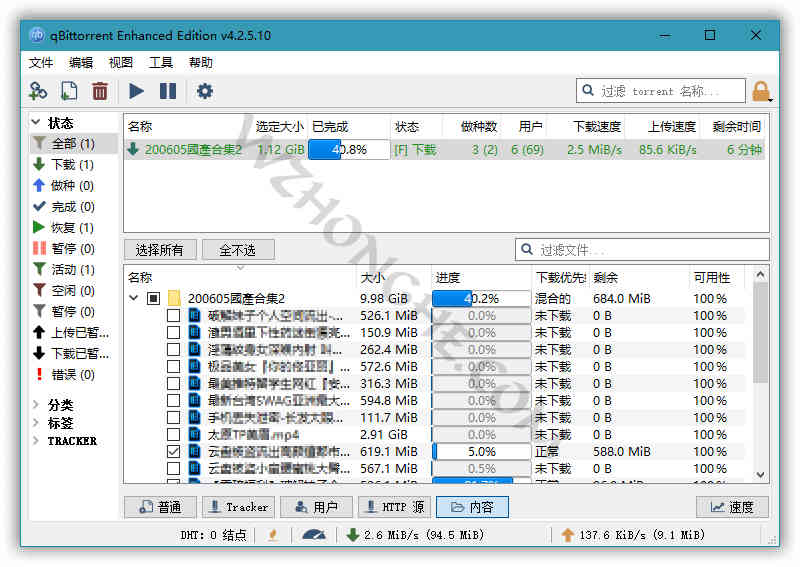Switch to the HTTP 源 tab
Screen dimensions: 800x567
coord(394,507)
